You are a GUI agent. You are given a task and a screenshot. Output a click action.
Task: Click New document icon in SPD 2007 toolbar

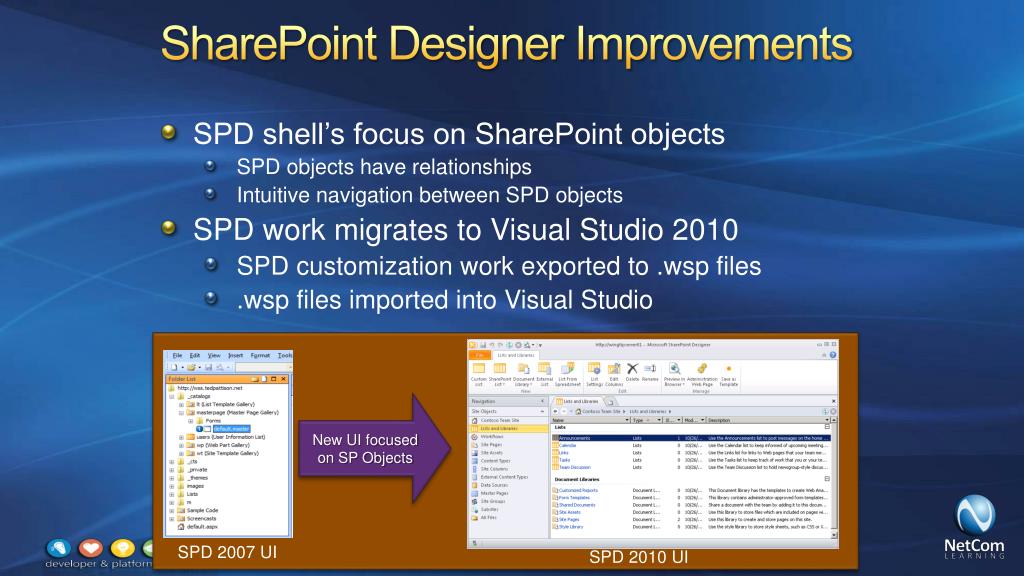tap(174, 367)
